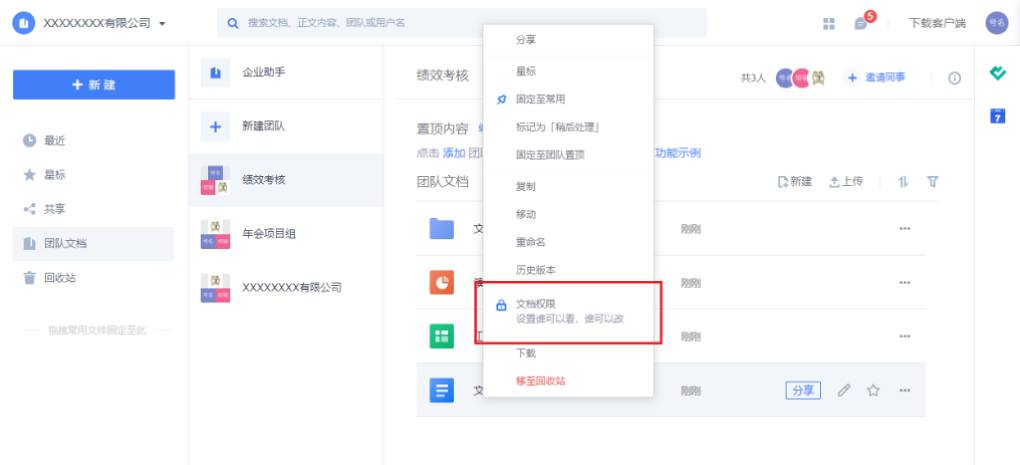Image resolution: width=1020 pixels, height=465 pixels.
Task: Open the green checkmark icon on right sidebar
Action: click(x=997, y=74)
